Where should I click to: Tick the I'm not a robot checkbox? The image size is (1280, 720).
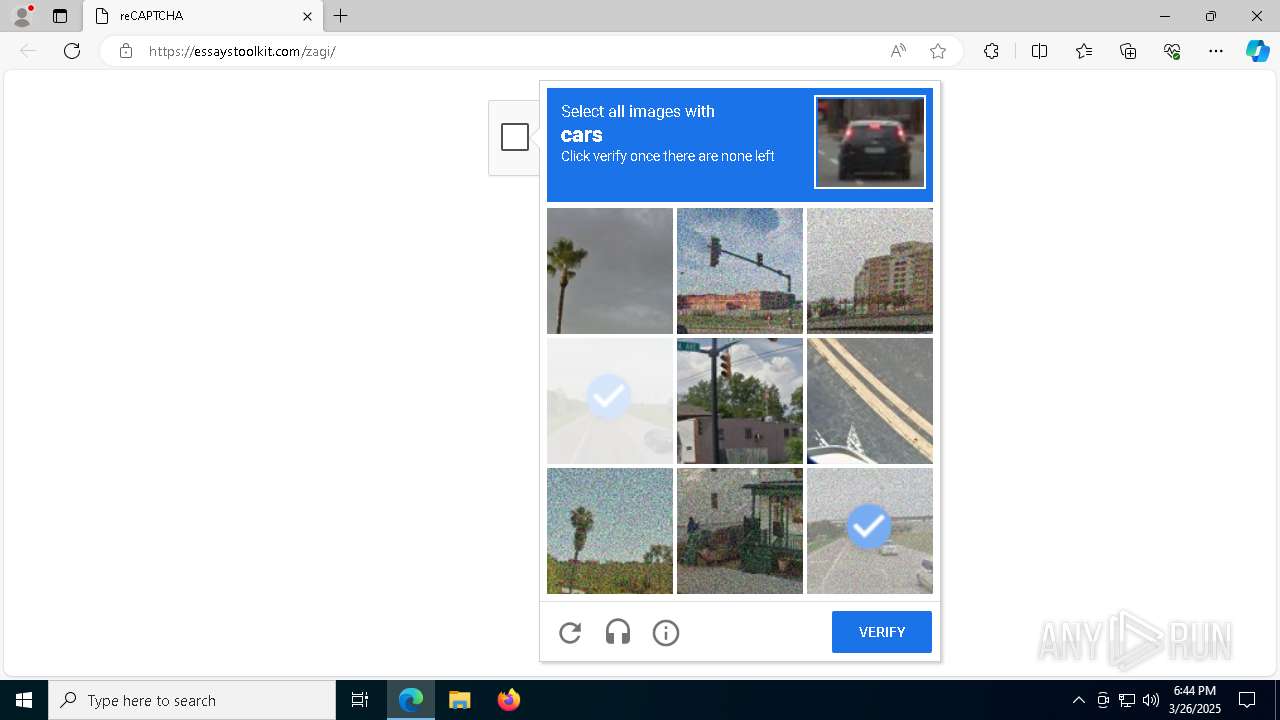515,137
